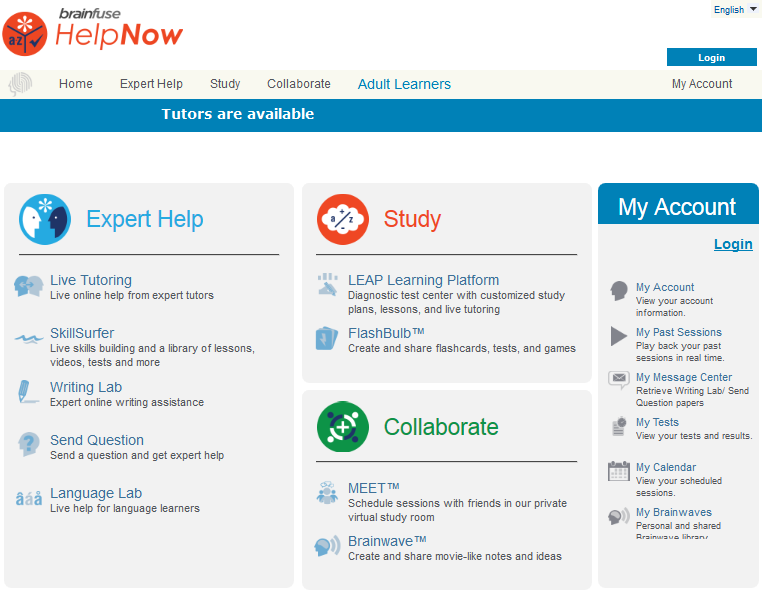
Task: Click the Brainwave icon in Collaborate
Action: click(x=327, y=546)
